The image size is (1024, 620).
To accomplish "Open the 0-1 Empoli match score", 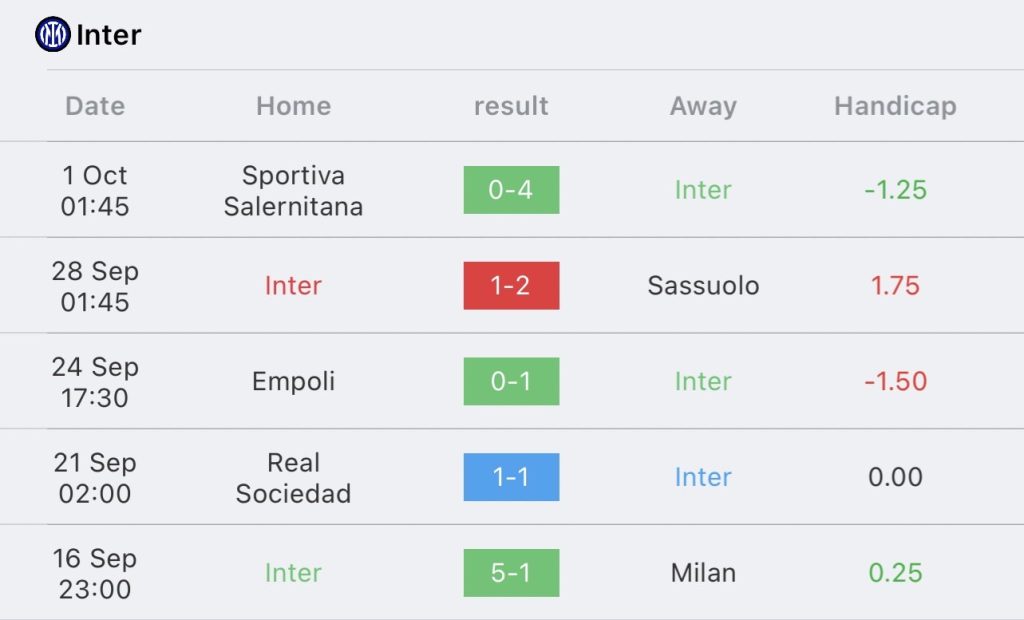I will 511,381.
